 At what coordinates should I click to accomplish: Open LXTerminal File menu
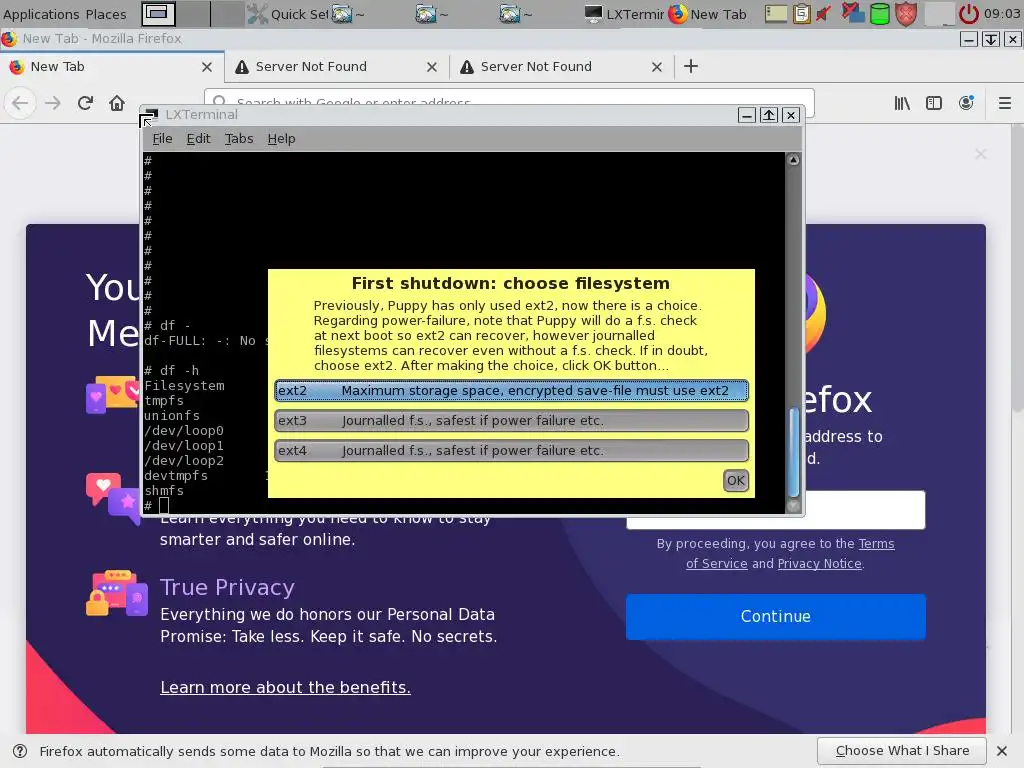(x=162, y=138)
